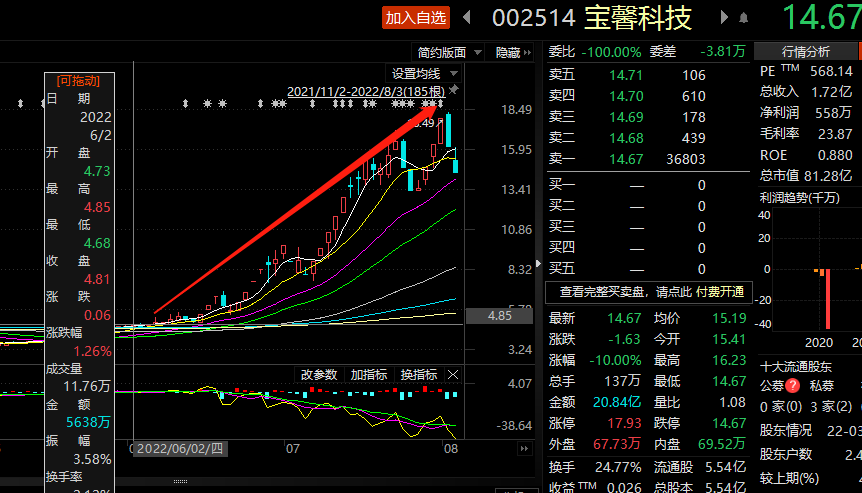862x493 pixels.
Task: Open the 简约版面 layout dropdown
Action: 449,52
